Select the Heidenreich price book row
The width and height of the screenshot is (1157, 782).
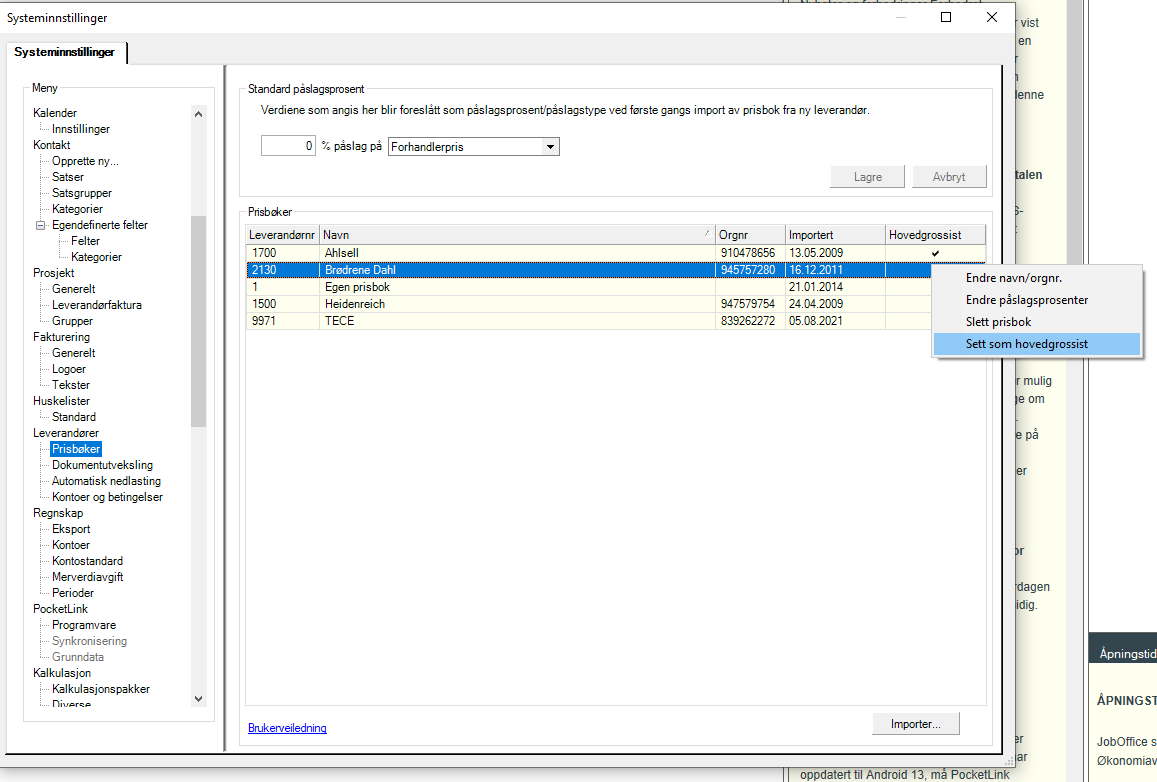click(517, 303)
